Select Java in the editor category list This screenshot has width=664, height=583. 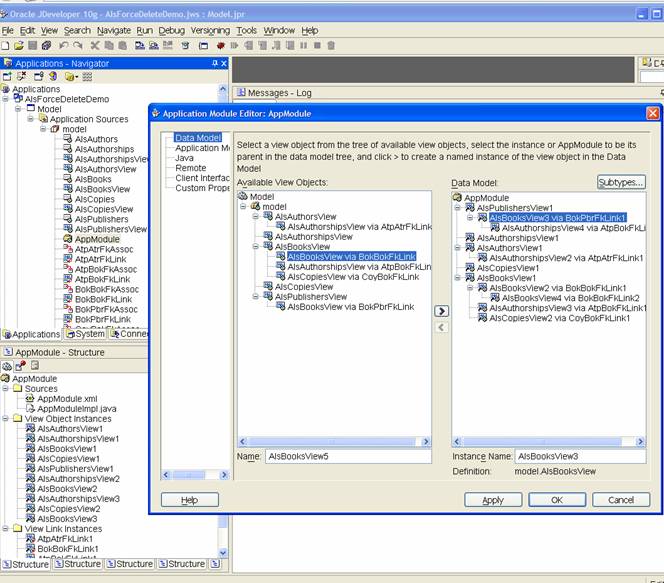185,158
